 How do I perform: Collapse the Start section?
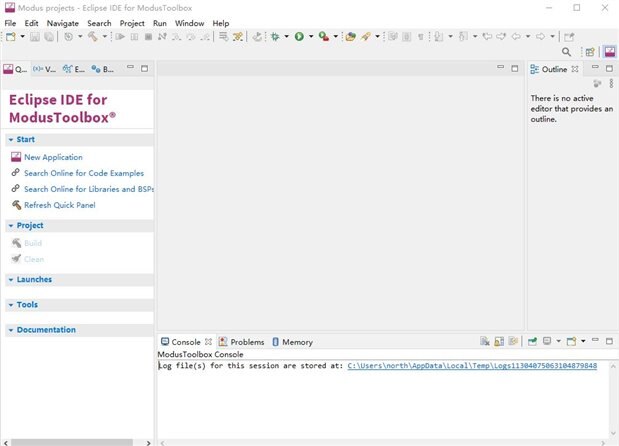(x=11, y=140)
